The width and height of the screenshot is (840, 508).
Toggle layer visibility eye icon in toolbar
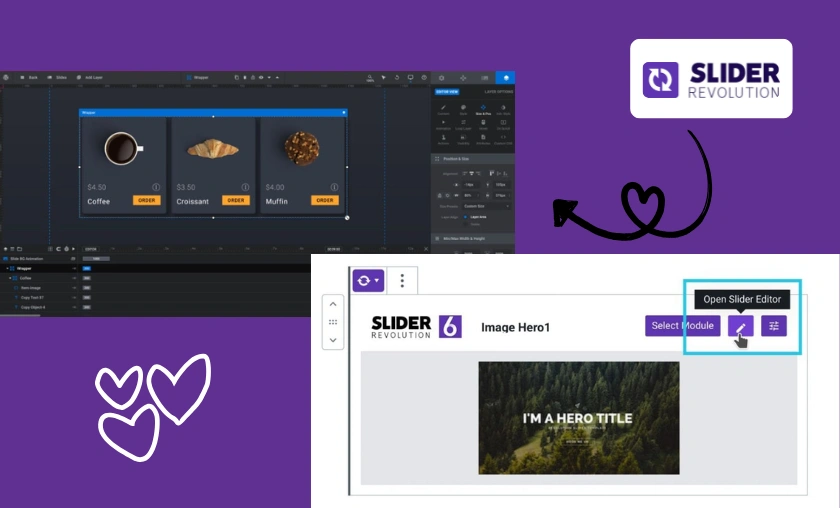tap(261, 78)
